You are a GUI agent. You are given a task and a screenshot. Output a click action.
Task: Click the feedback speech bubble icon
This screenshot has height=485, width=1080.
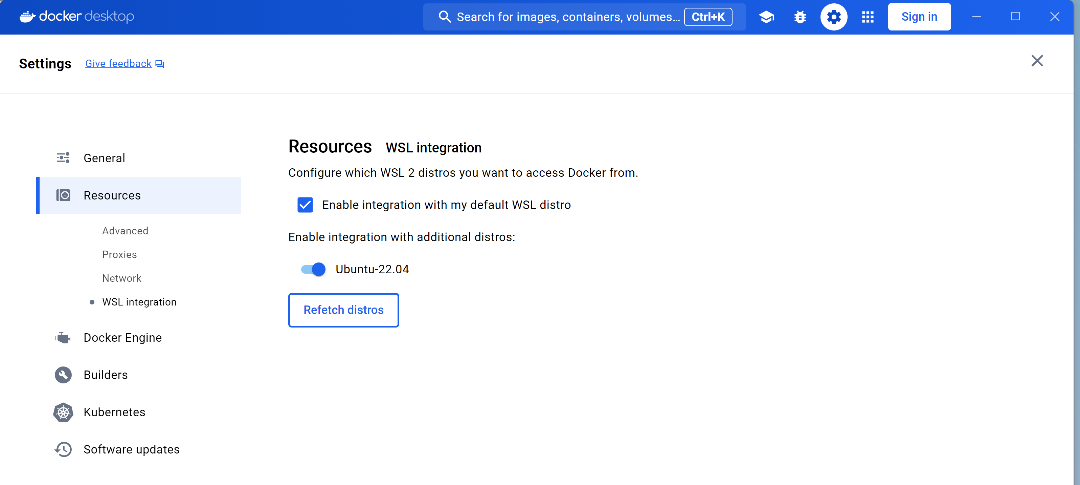coord(160,64)
